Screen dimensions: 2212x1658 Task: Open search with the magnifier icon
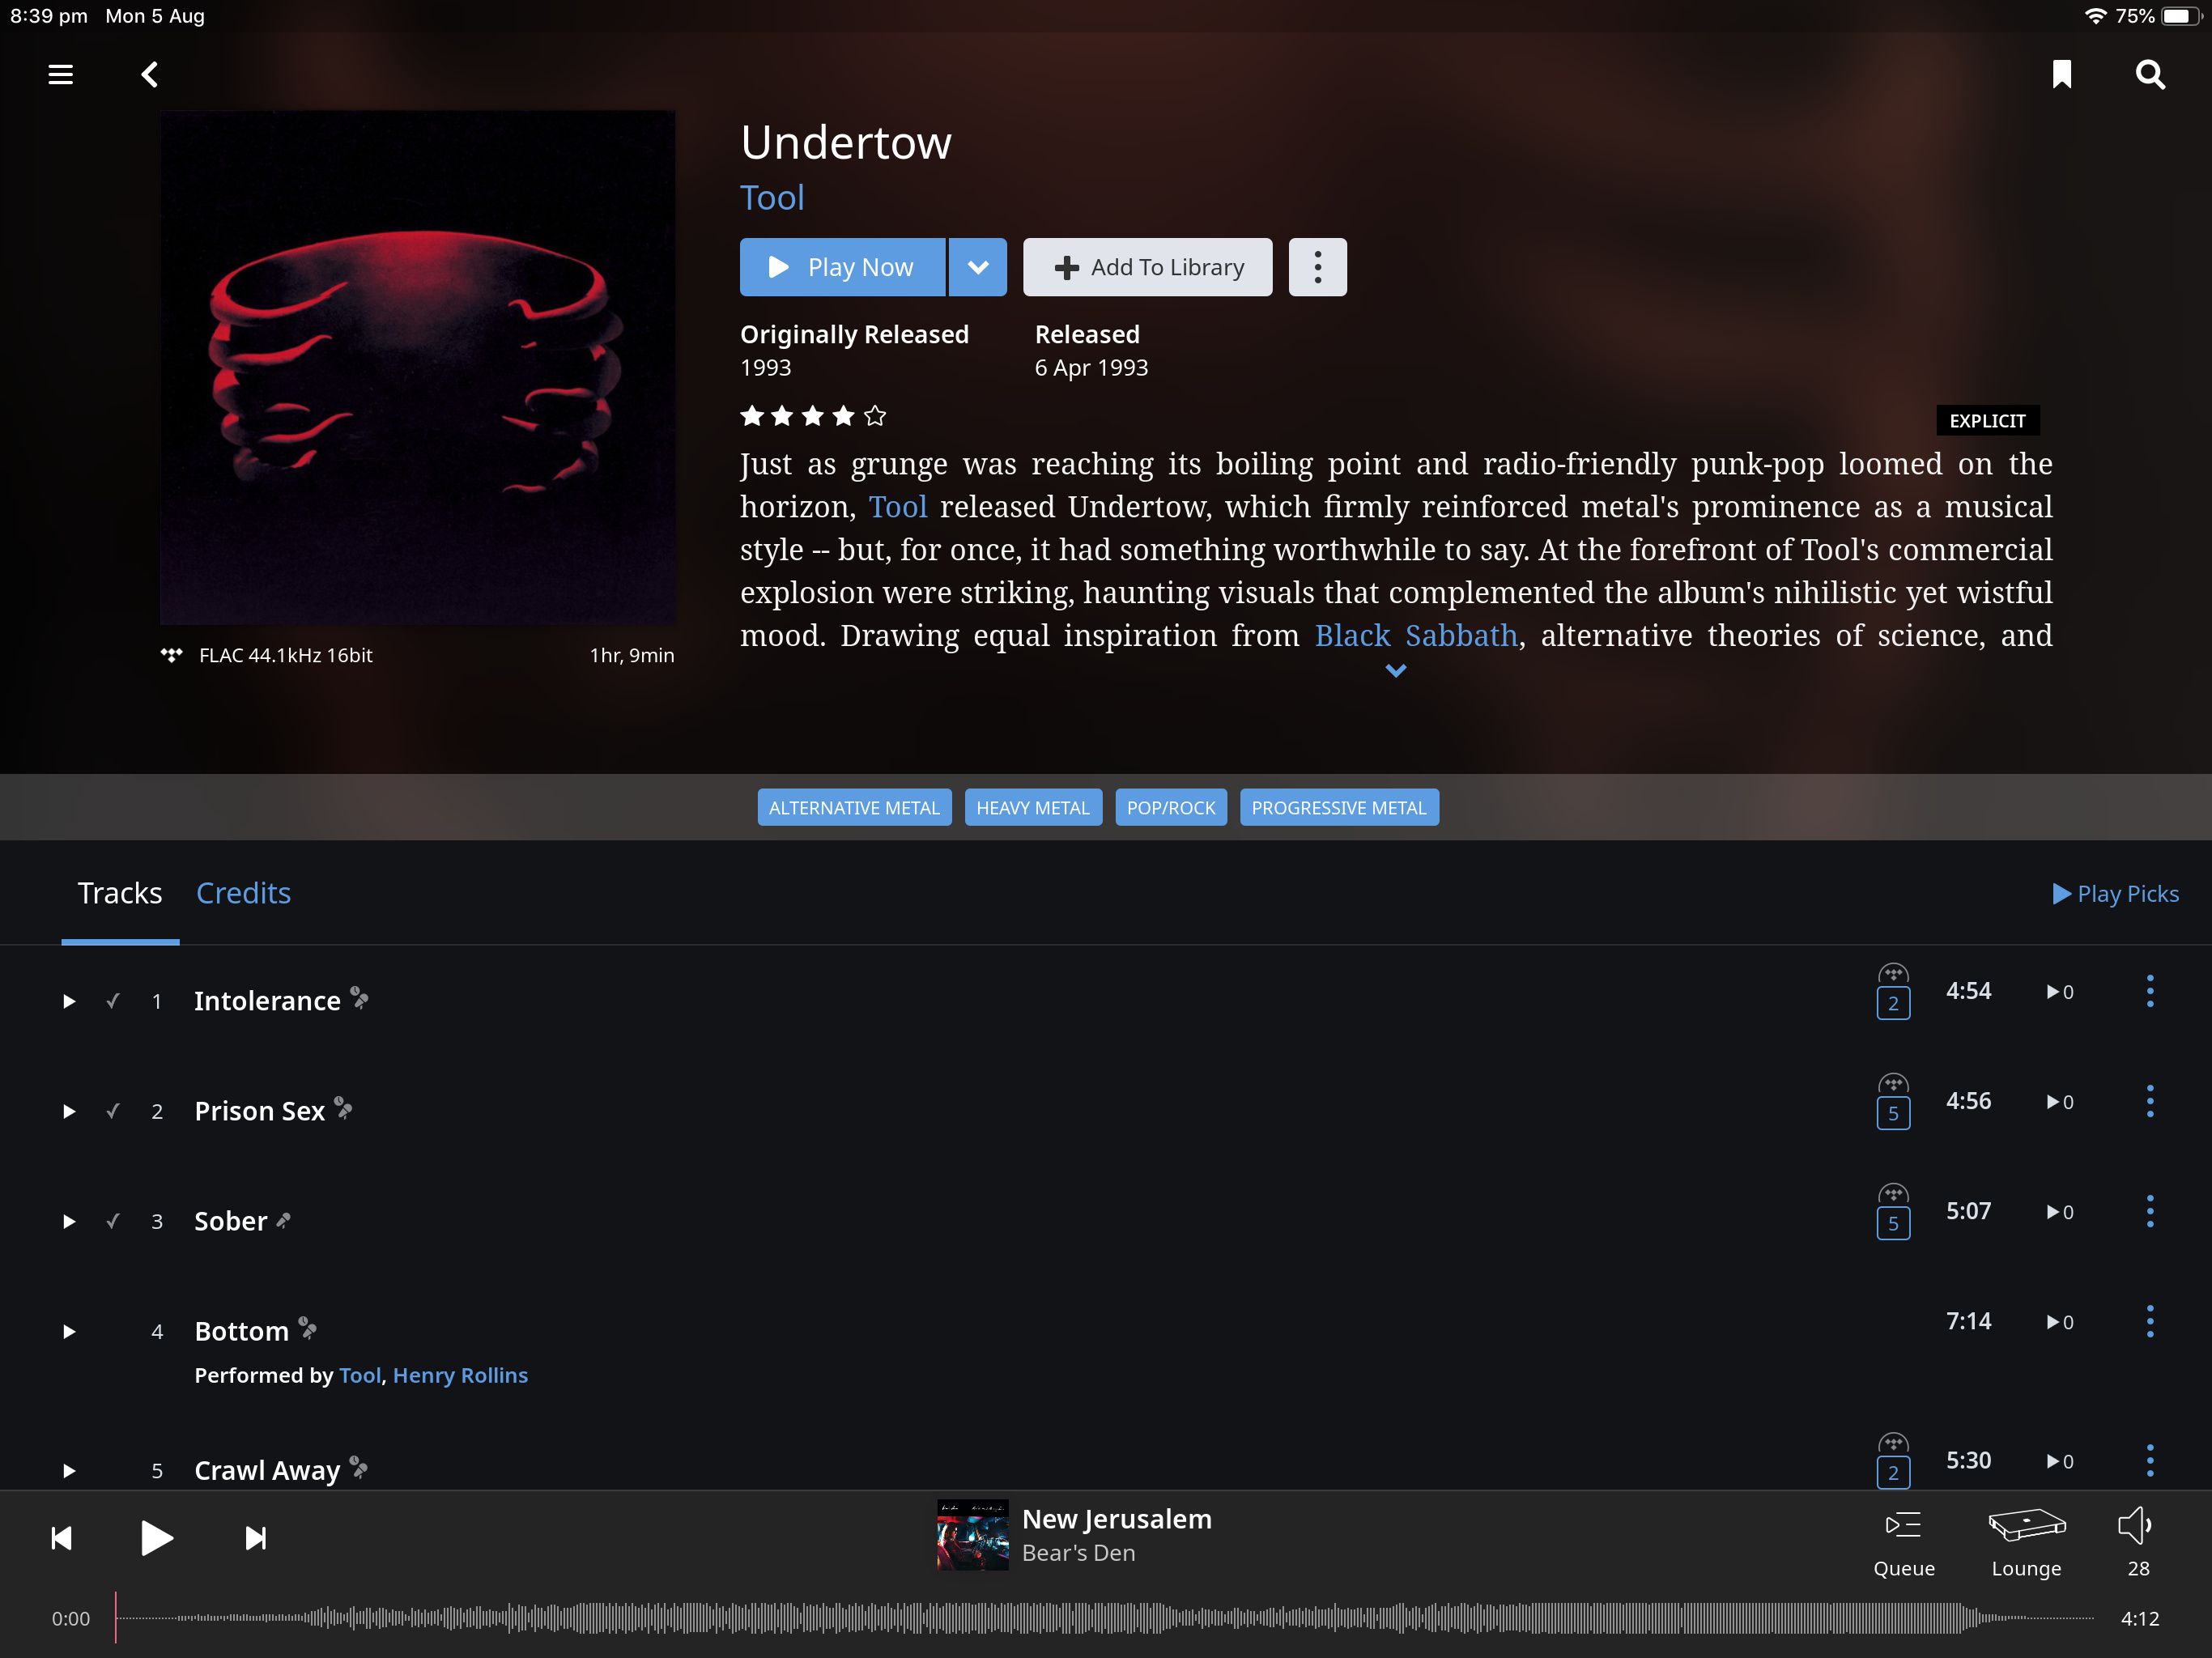tap(2149, 75)
